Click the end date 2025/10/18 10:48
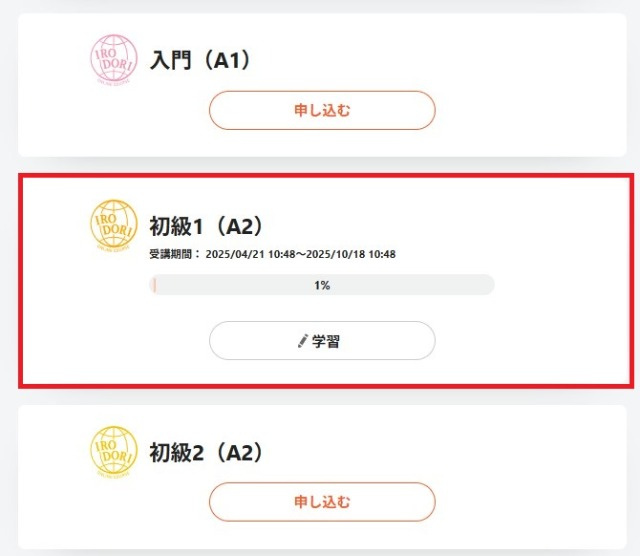Screen dimensions: 640x556 coord(351,254)
